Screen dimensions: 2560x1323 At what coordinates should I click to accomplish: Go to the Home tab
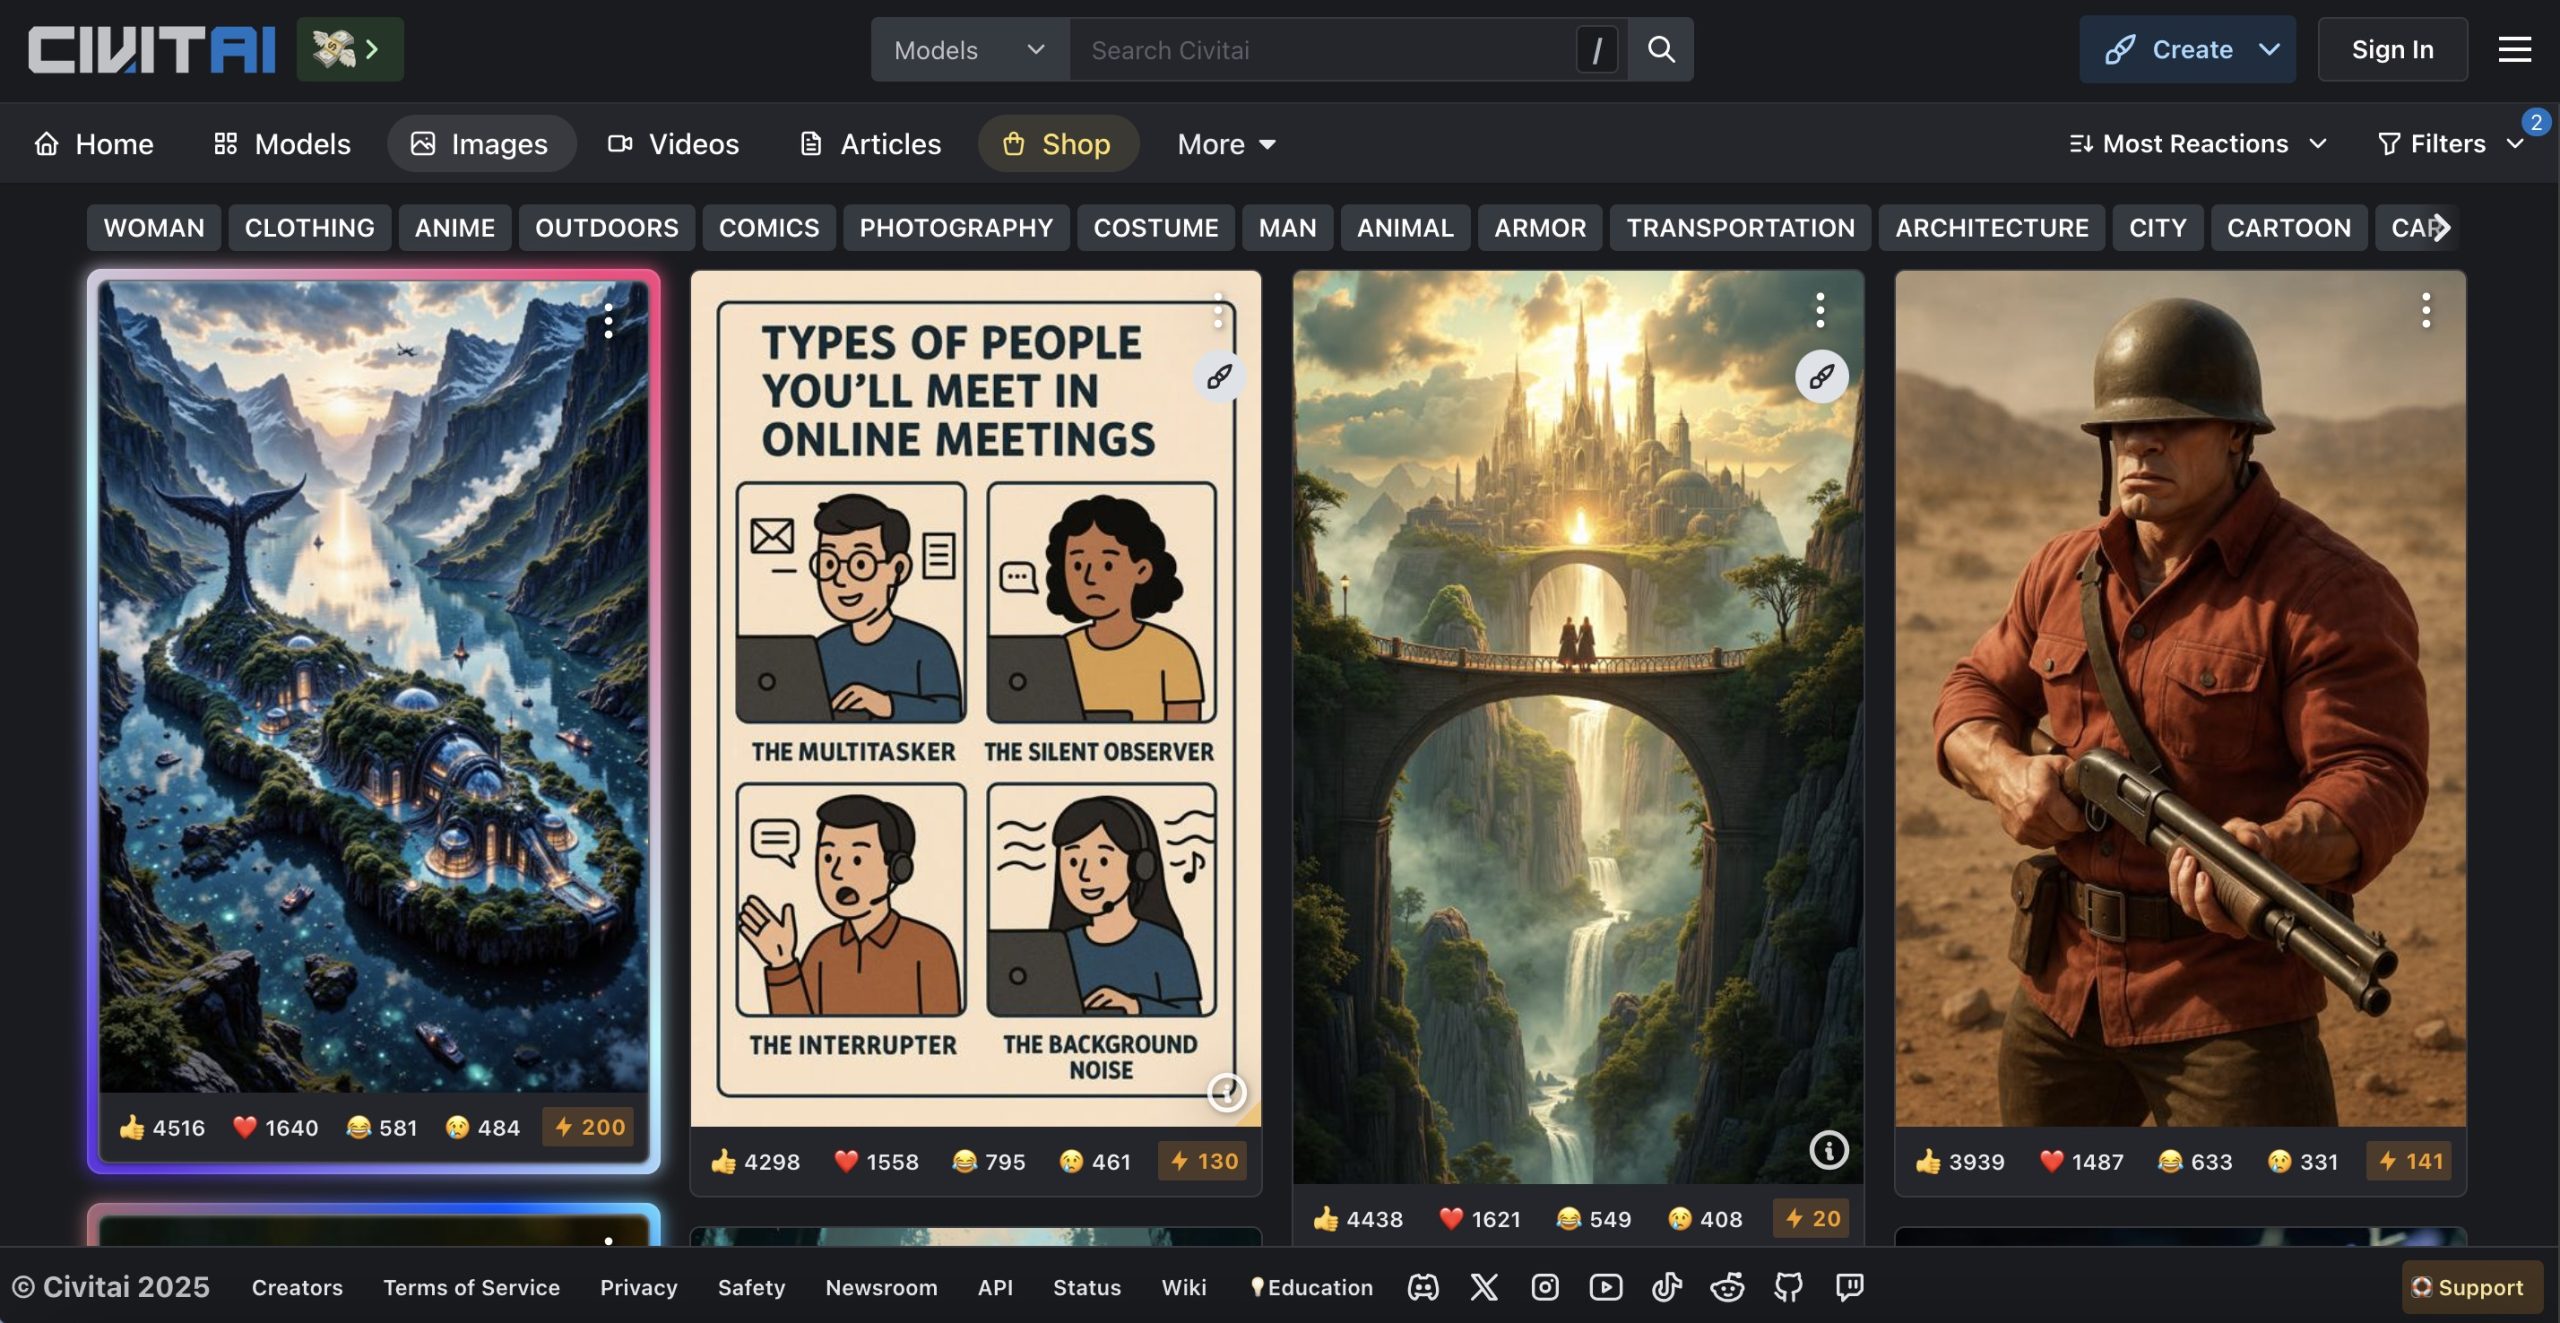click(94, 144)
